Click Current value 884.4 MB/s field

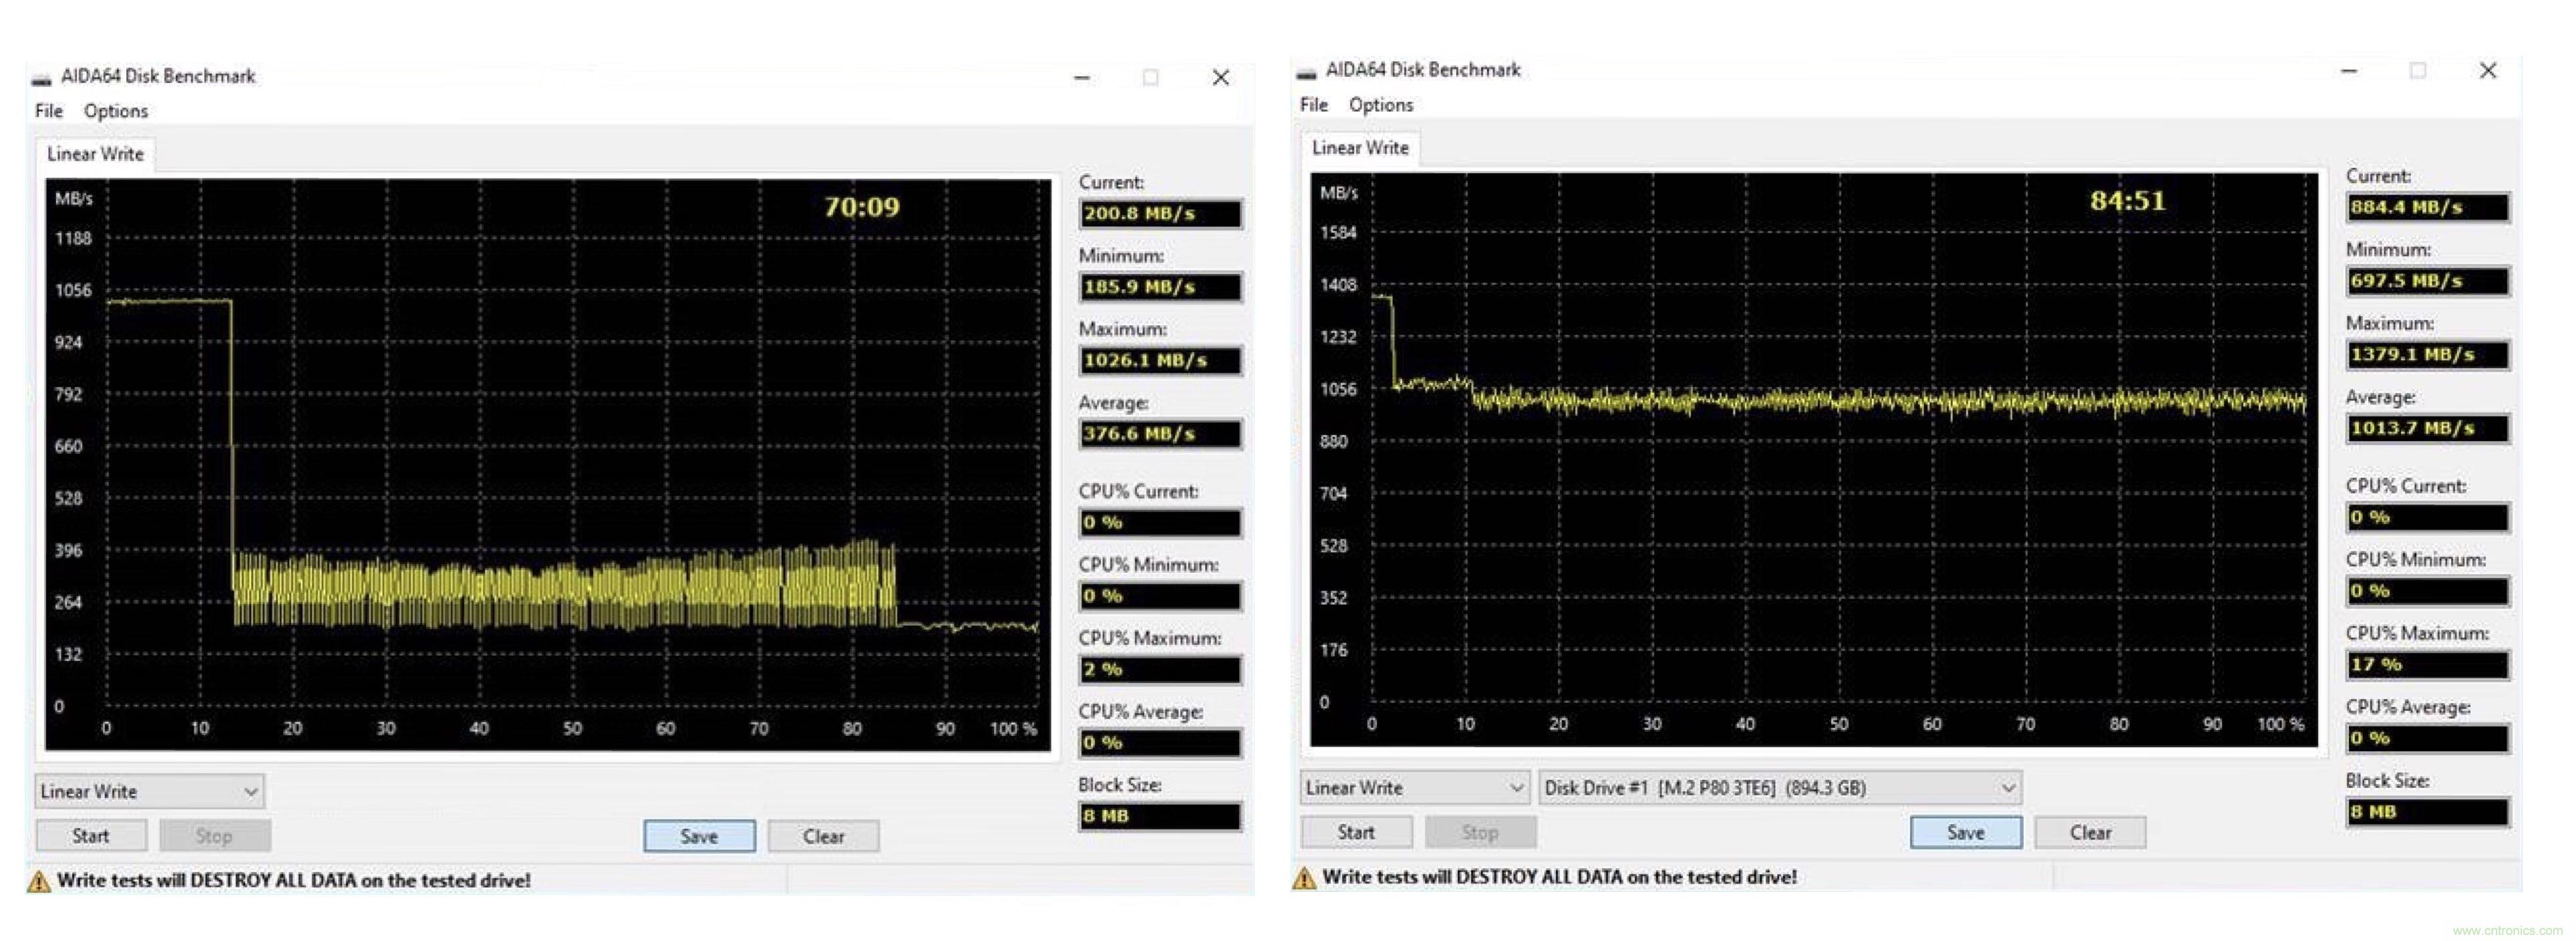[x=2428, y=207]
